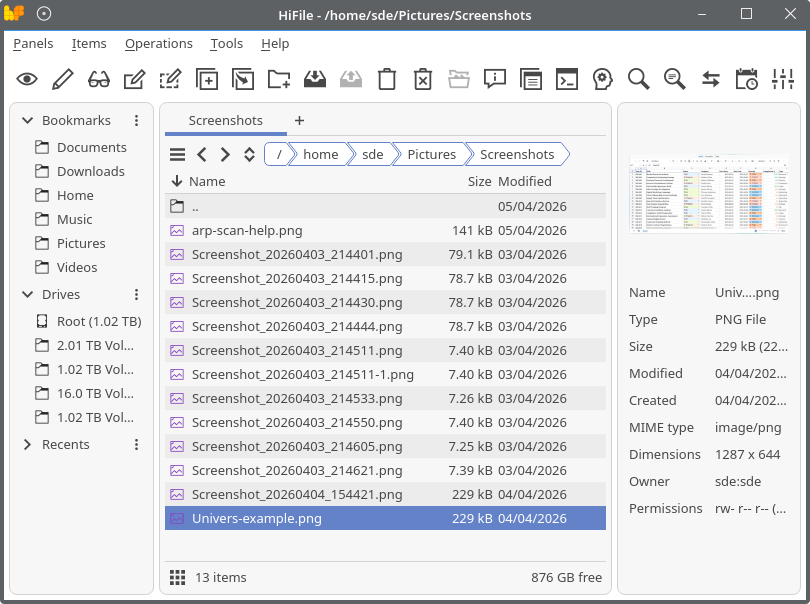The width and height of the screenshot is (810, 604).
Task: Select arp-scan-help.png file
Action: 246,230
